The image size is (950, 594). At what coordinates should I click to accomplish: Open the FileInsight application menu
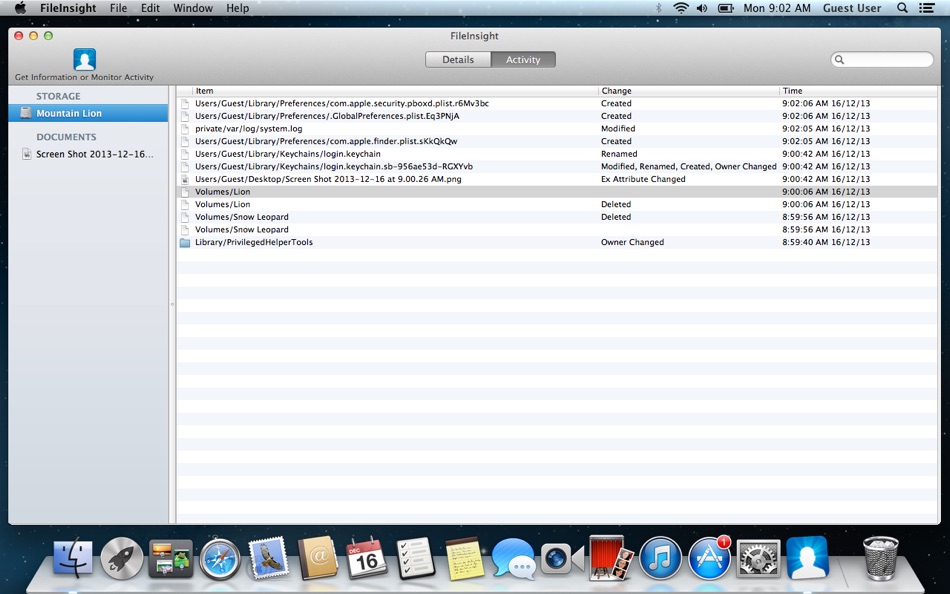pyautogui.click(x=68, y=8)
